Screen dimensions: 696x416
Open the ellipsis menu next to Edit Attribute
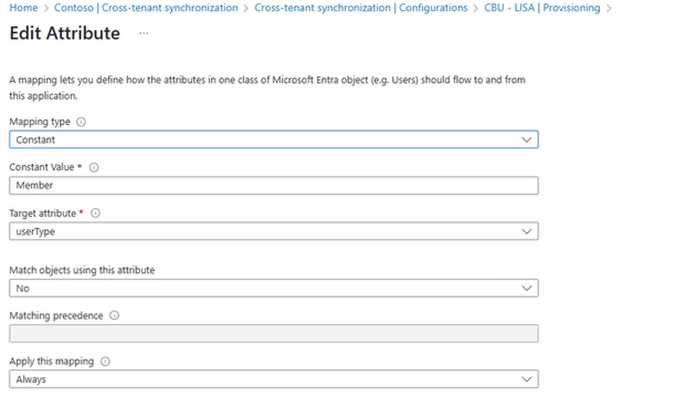pyautogui.click(x=144, y=33)
